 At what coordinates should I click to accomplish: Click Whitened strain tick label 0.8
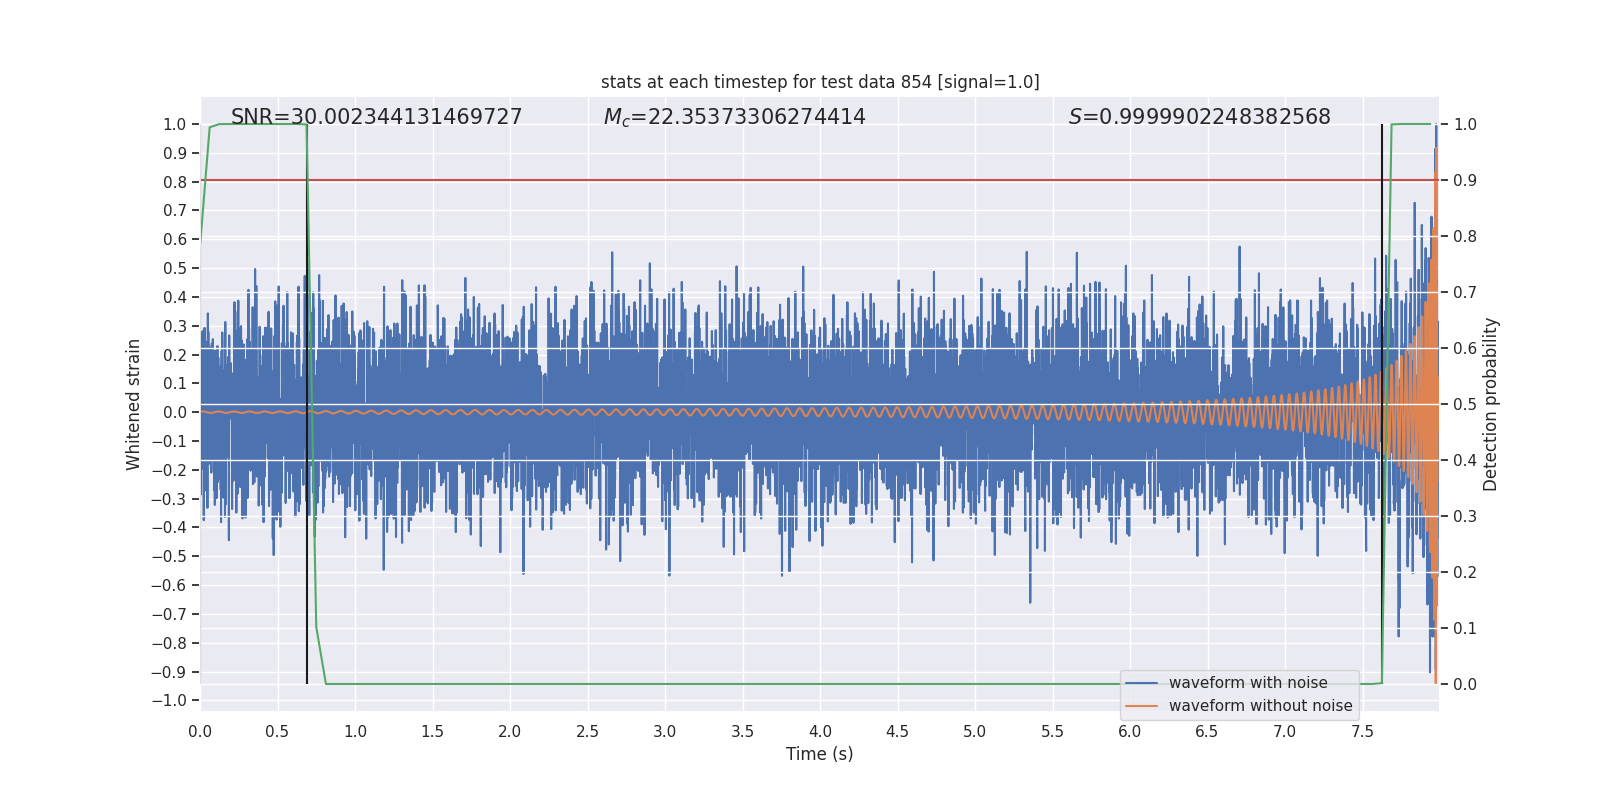tap(175, 182)
